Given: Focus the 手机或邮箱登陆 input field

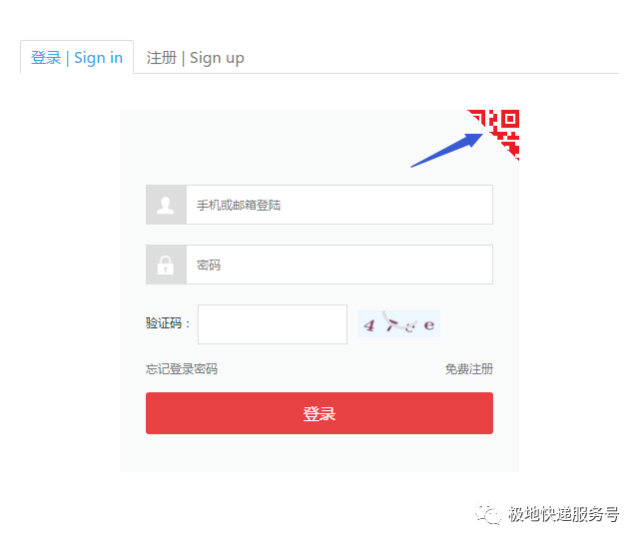Looking at the screenshot, I should (x=339, y=205).
